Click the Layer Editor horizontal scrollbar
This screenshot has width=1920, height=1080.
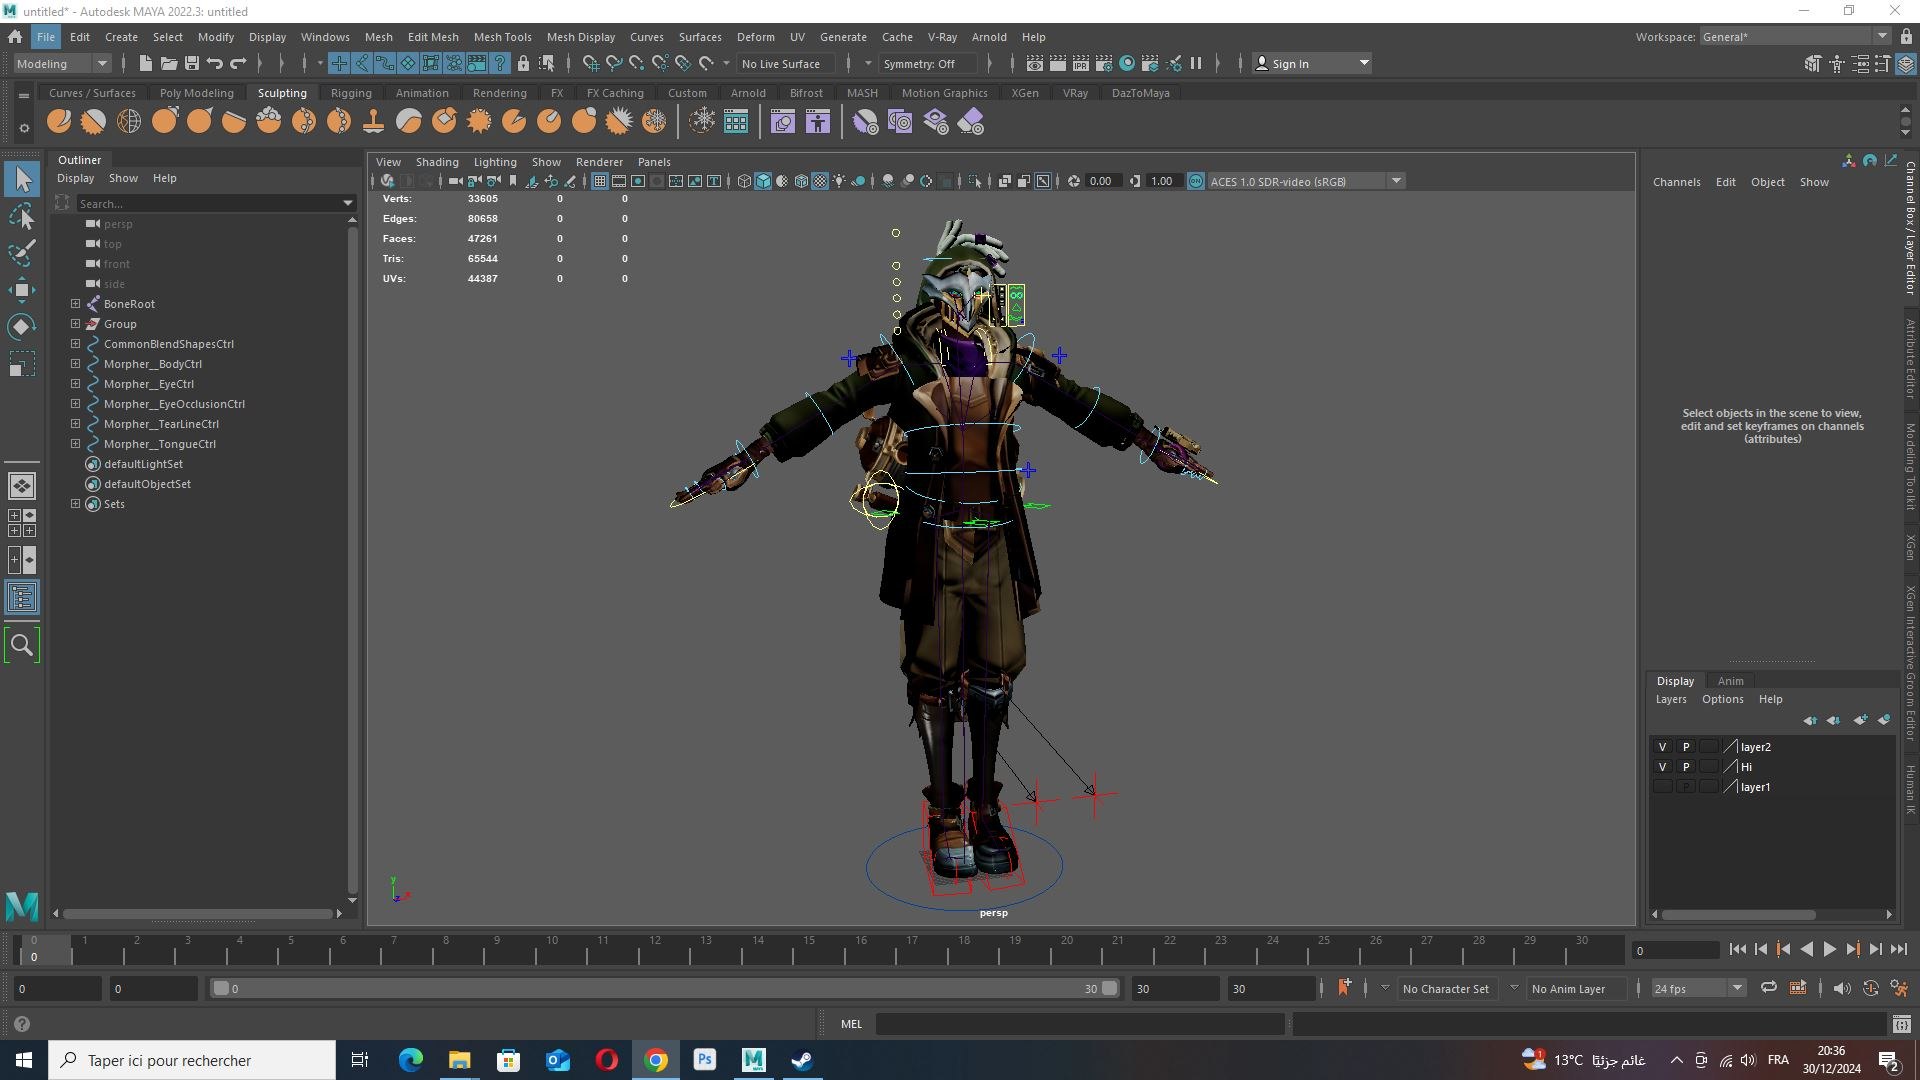1738,914
